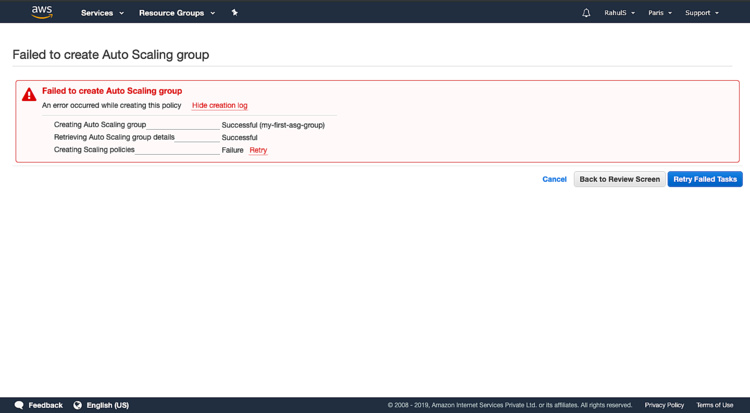Viewport: 750px width, 413px height.
Task: Open the Paris region selector
Action: point(660,13)
